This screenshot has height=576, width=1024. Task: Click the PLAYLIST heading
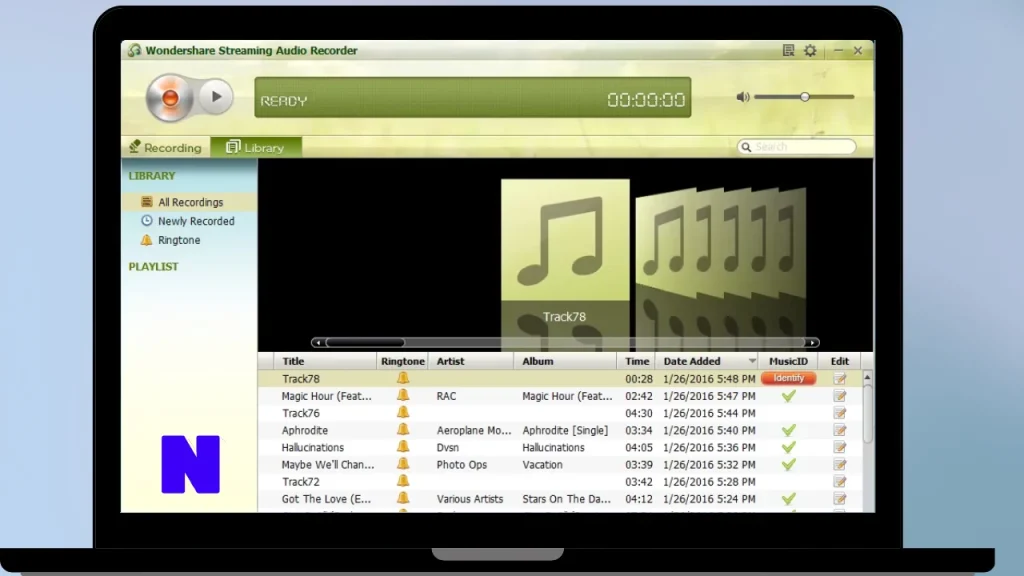[x=153, y=266]
